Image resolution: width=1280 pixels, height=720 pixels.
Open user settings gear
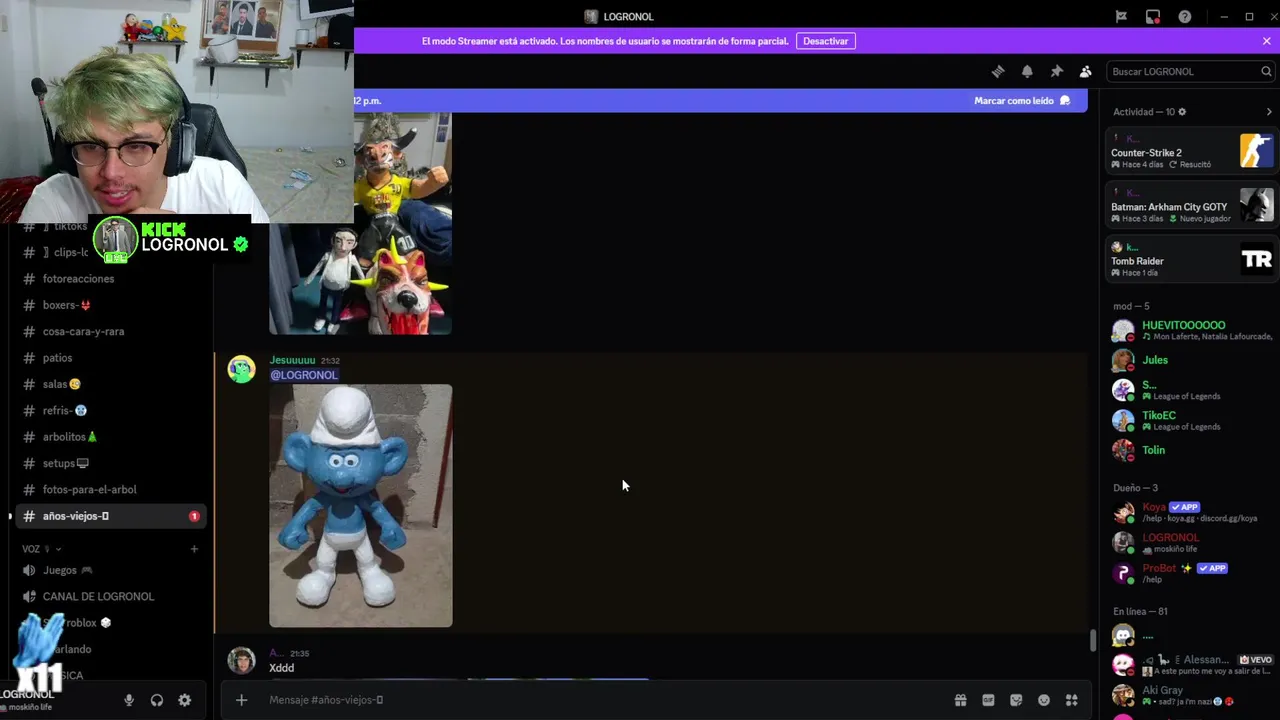point(185,700)
